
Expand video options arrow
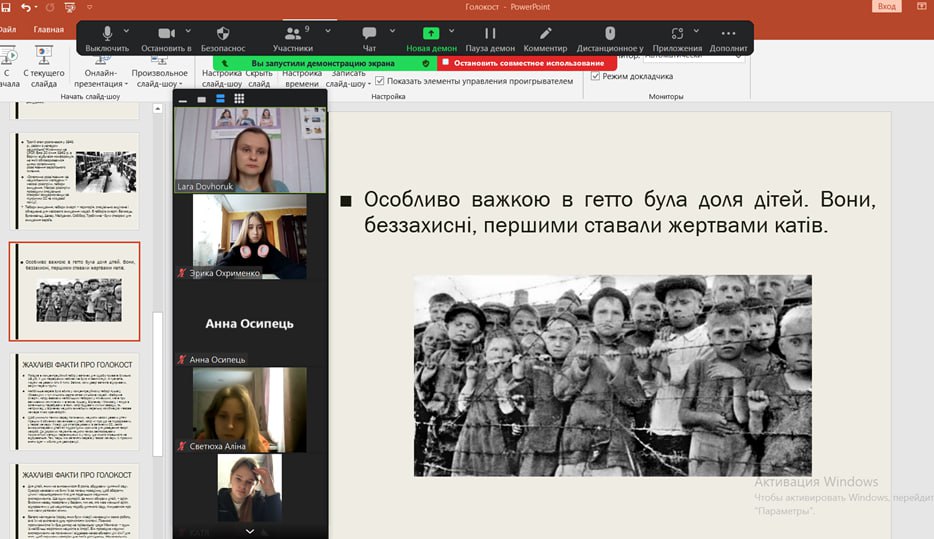188,31
